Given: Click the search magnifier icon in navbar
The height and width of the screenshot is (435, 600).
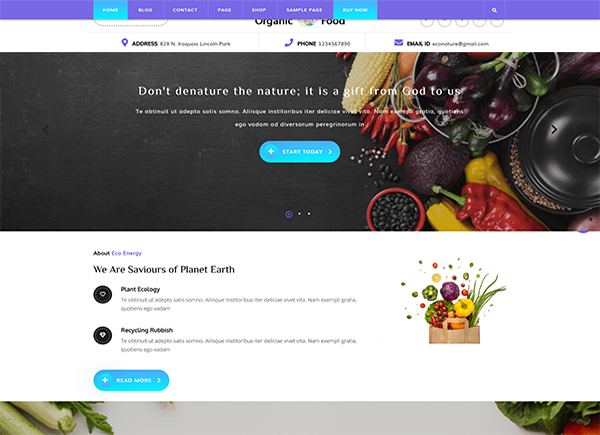Looking at the screenshot, I should [494, 10].
